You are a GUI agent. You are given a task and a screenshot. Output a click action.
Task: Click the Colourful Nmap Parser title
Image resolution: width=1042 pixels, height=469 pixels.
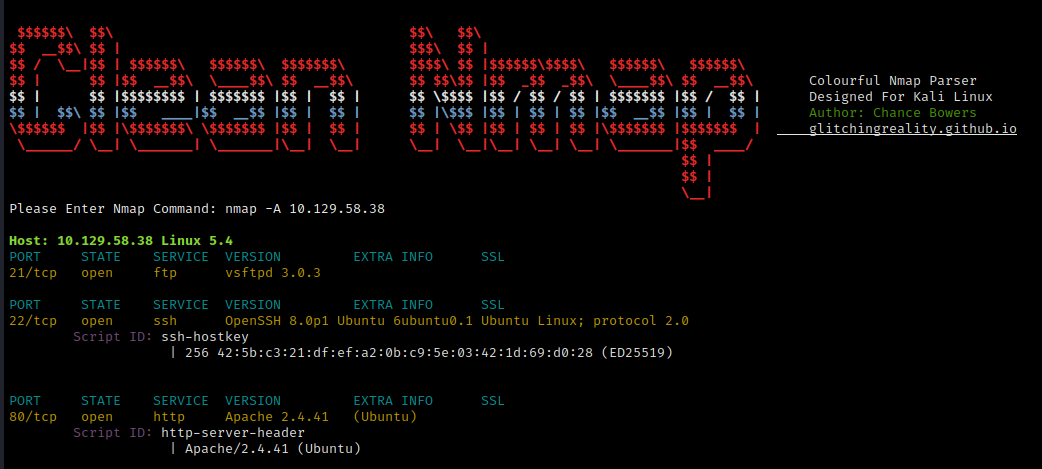point(892,80)
